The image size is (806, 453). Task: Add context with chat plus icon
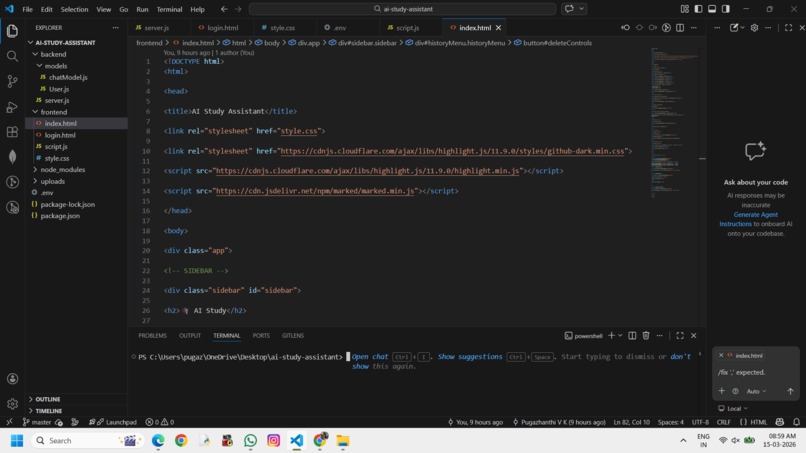click(x=722, y=391)
